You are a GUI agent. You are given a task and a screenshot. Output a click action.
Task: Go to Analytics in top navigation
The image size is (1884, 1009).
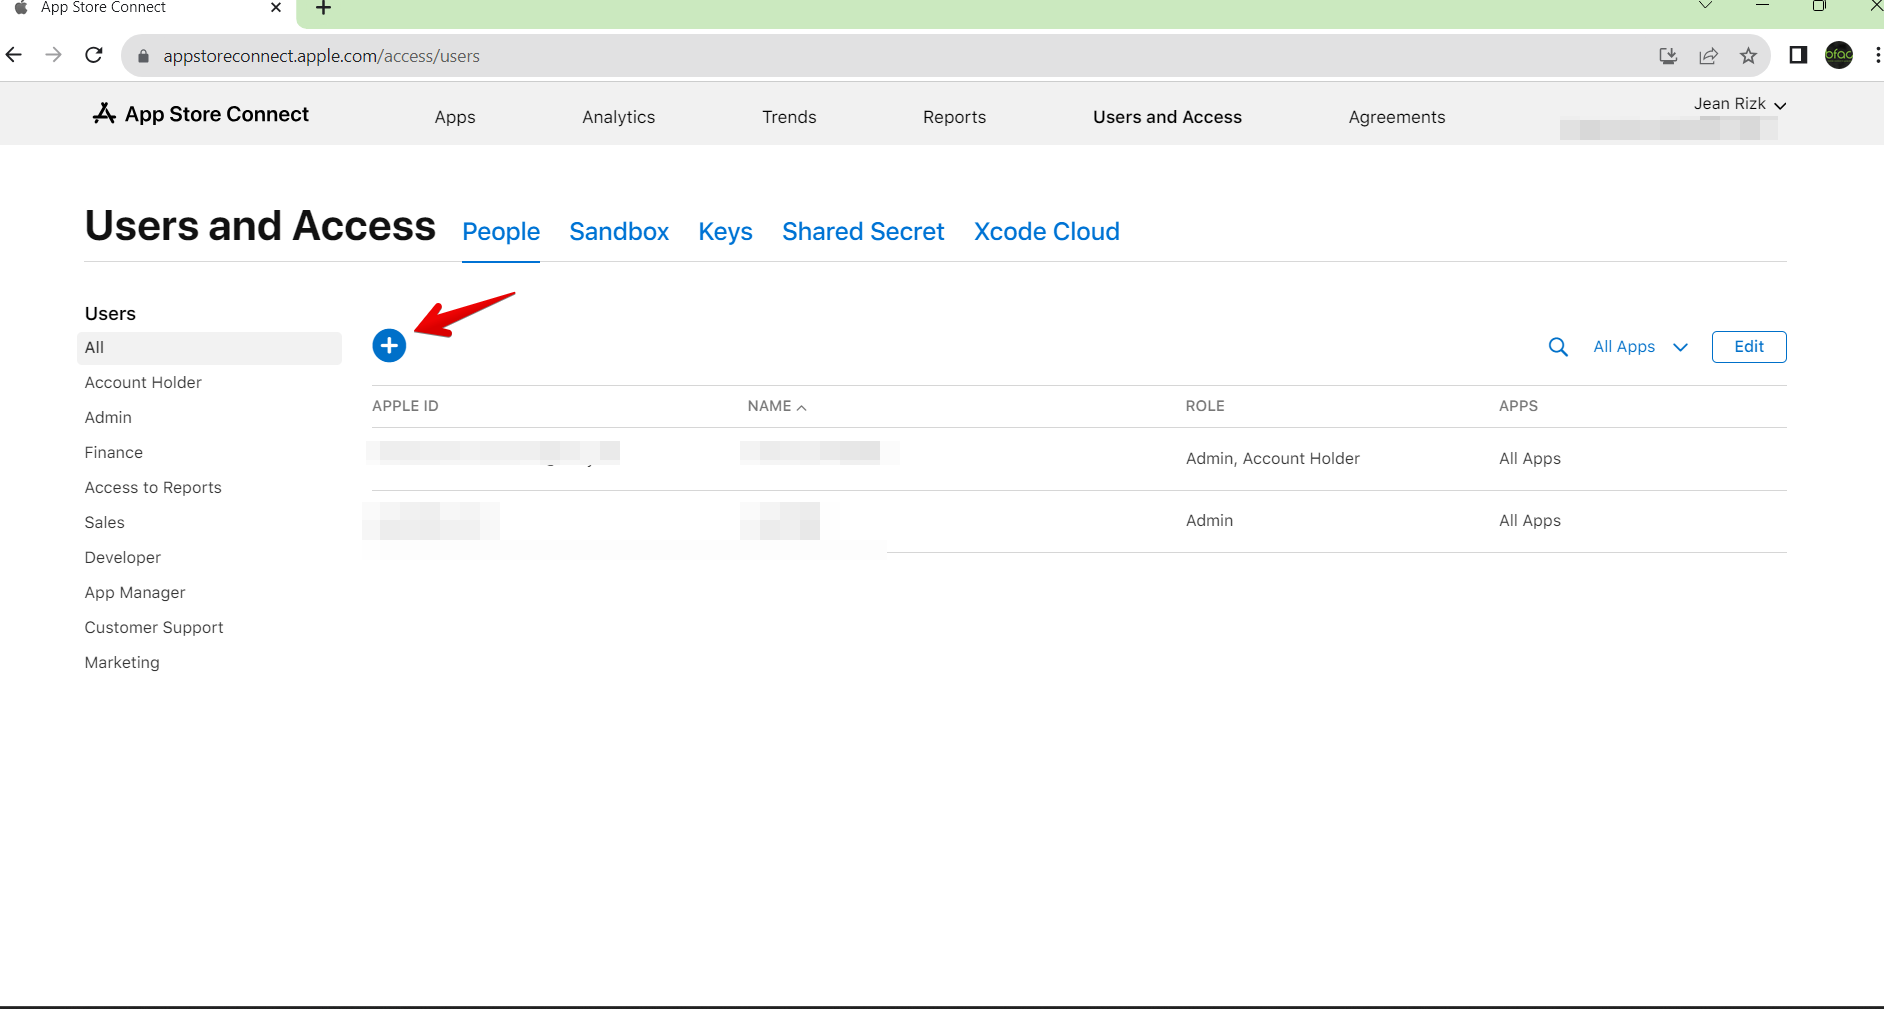pos(618,117)
